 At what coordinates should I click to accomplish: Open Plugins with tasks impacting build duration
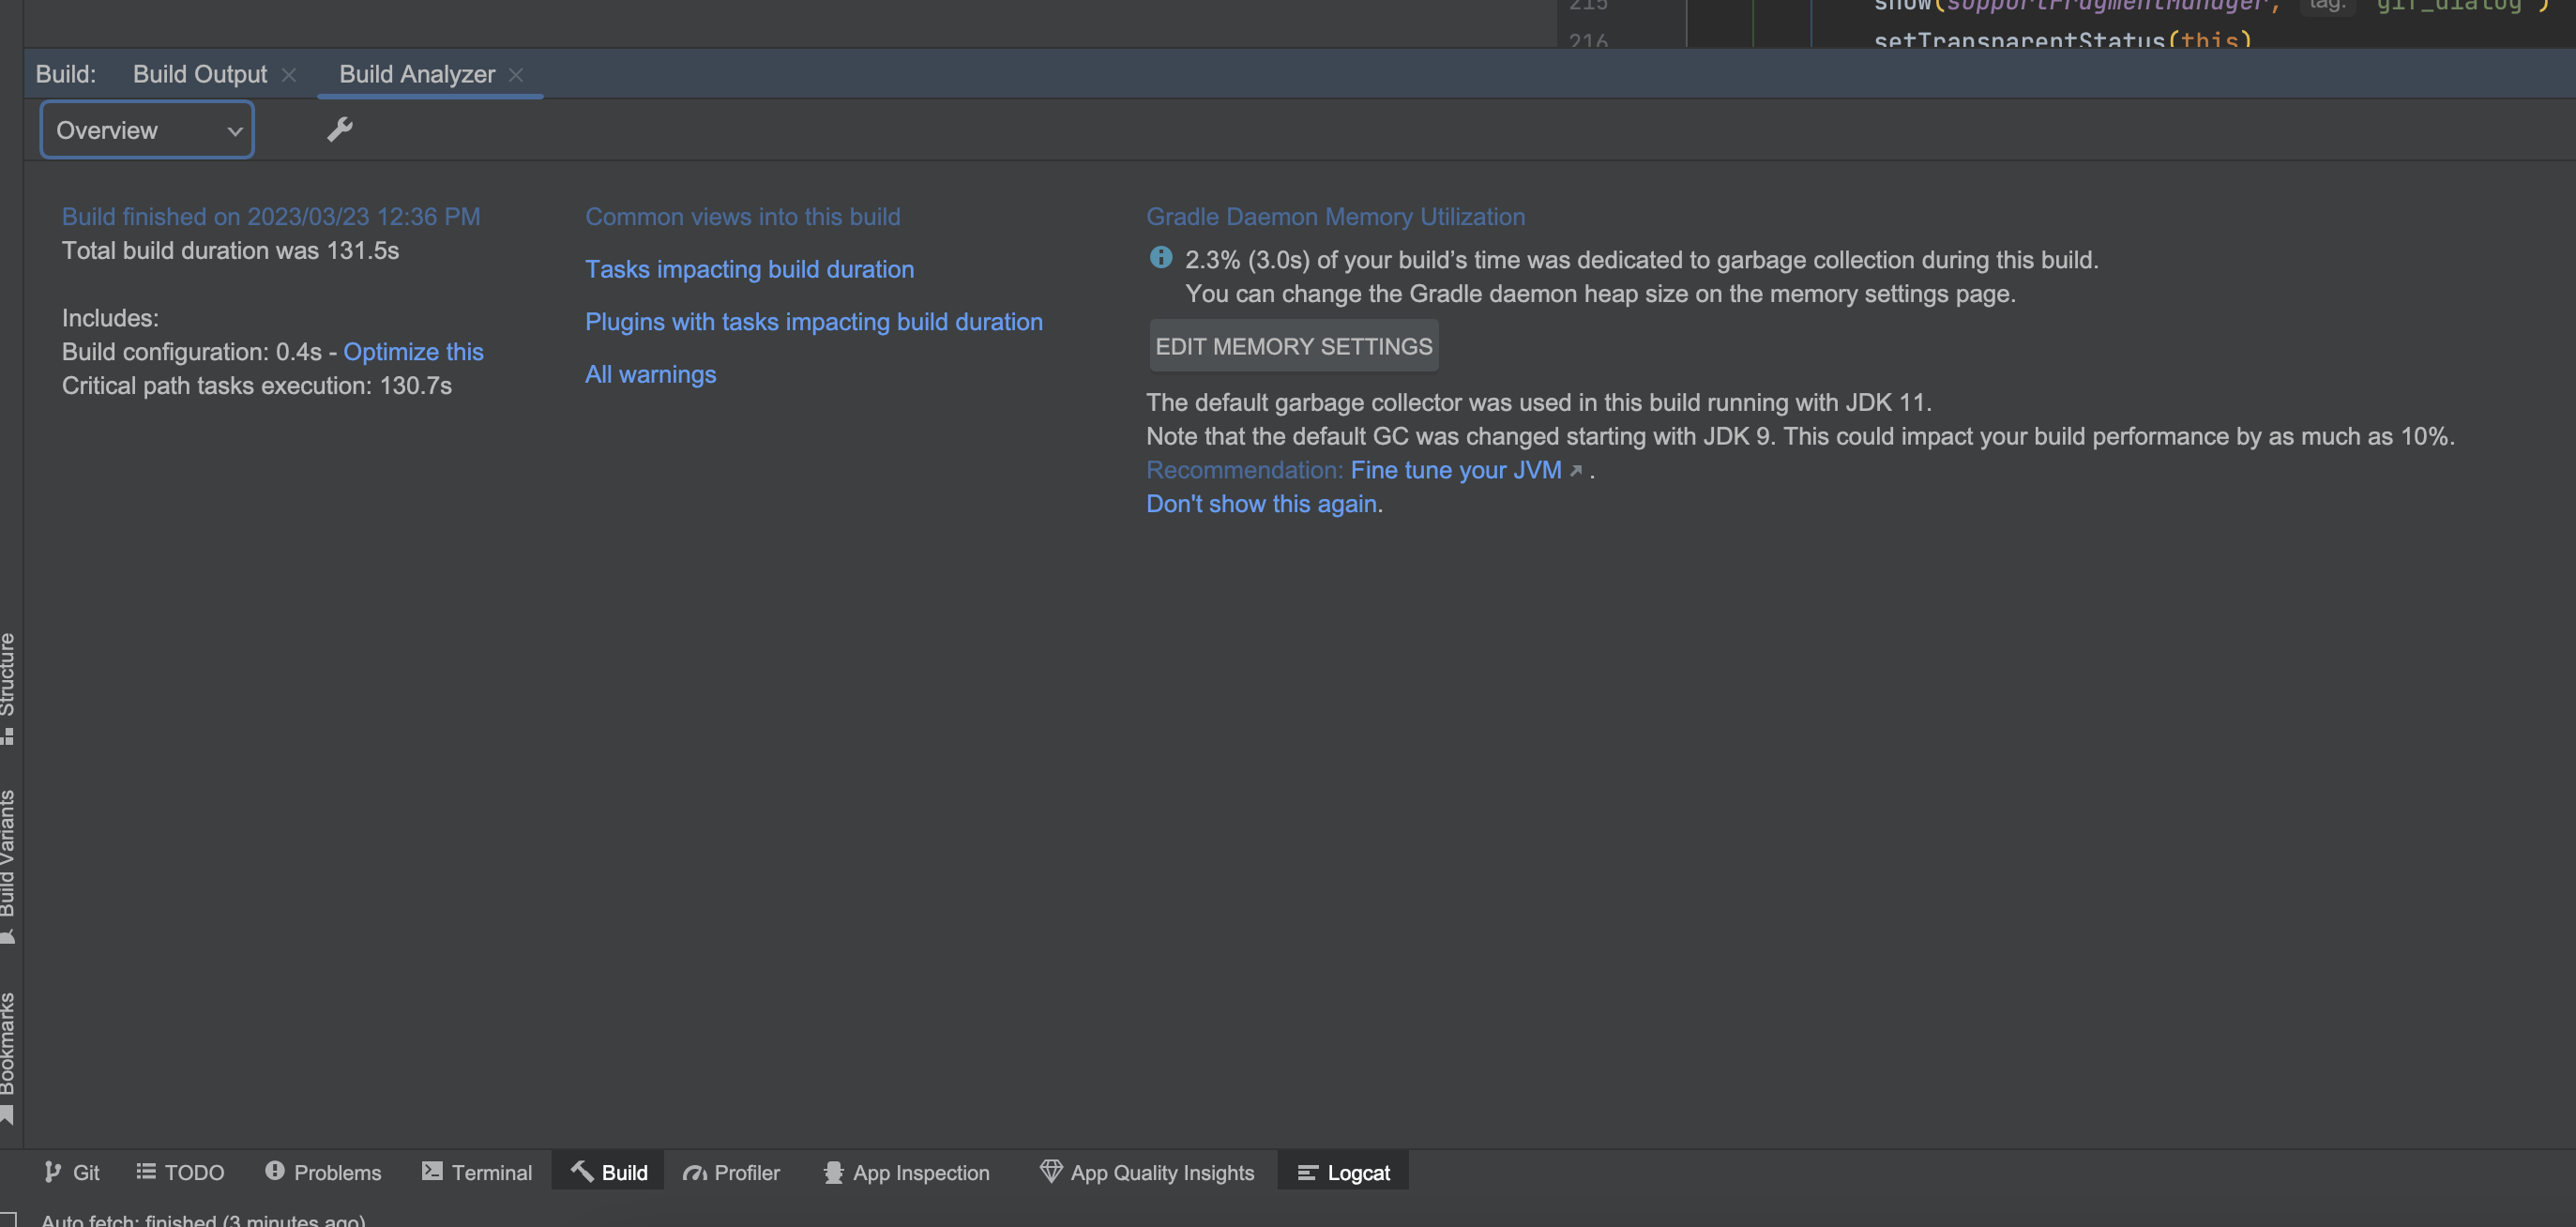[x=813, y=322]
